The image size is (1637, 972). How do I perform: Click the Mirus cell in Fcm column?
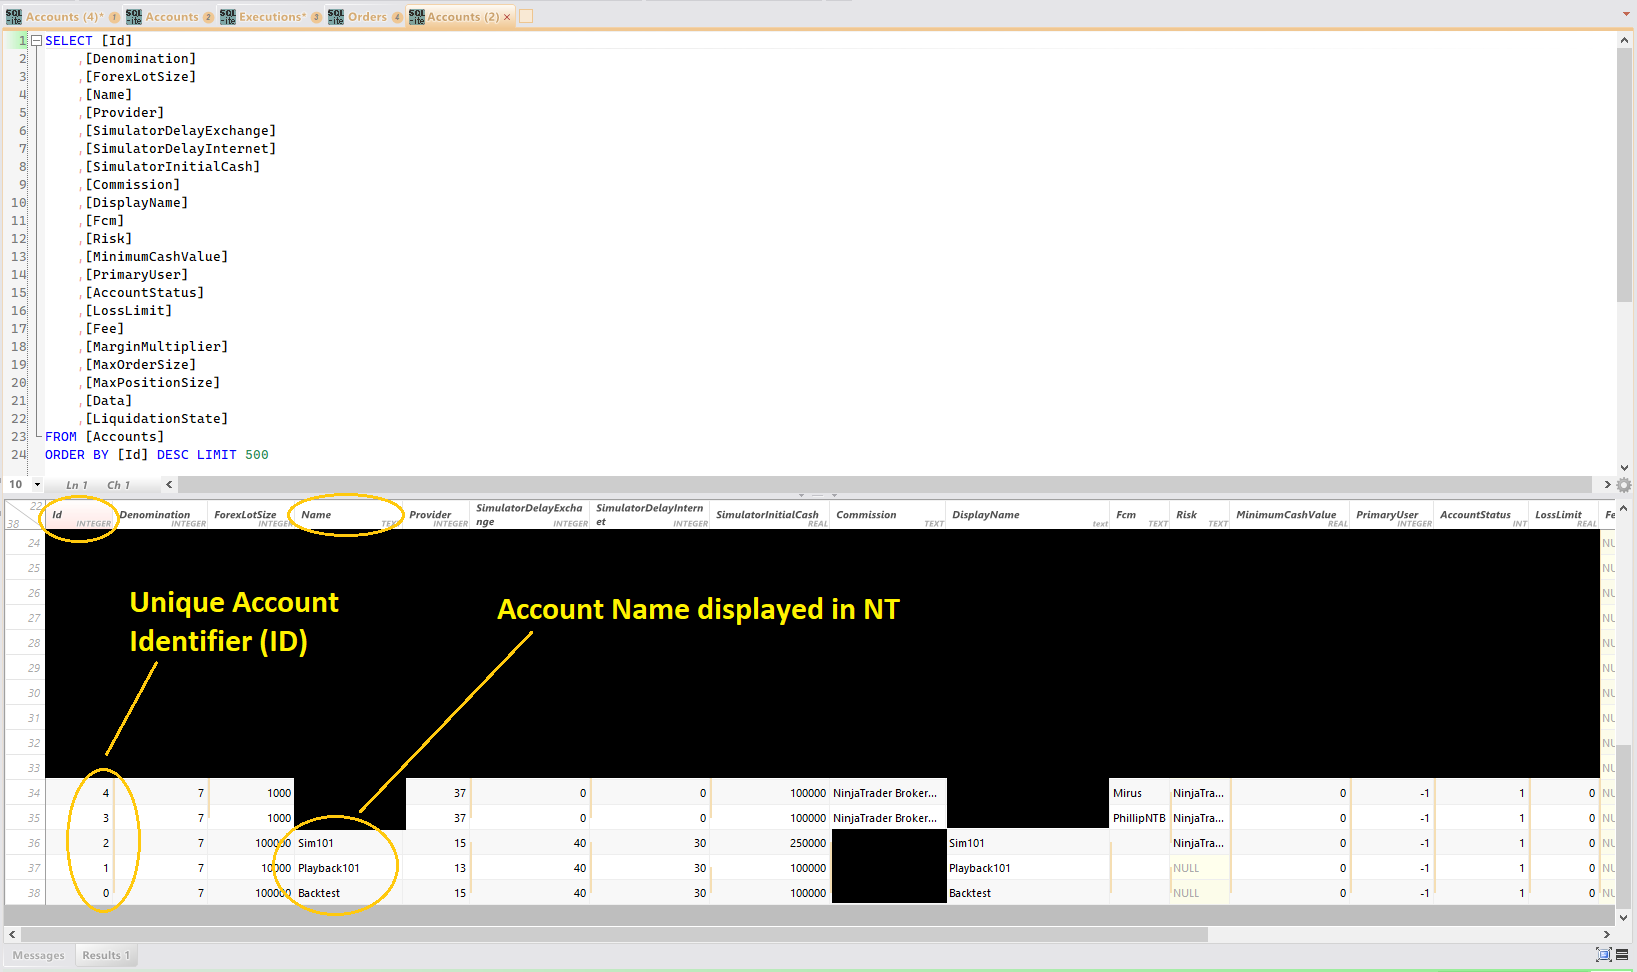(1141, 793)
